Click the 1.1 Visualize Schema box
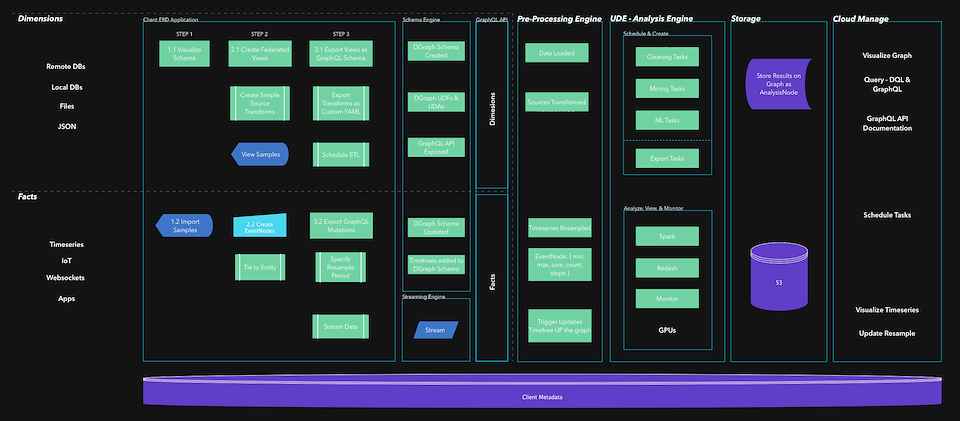The width and height of the screenshot is (960, 421). (x=184, y=53)
